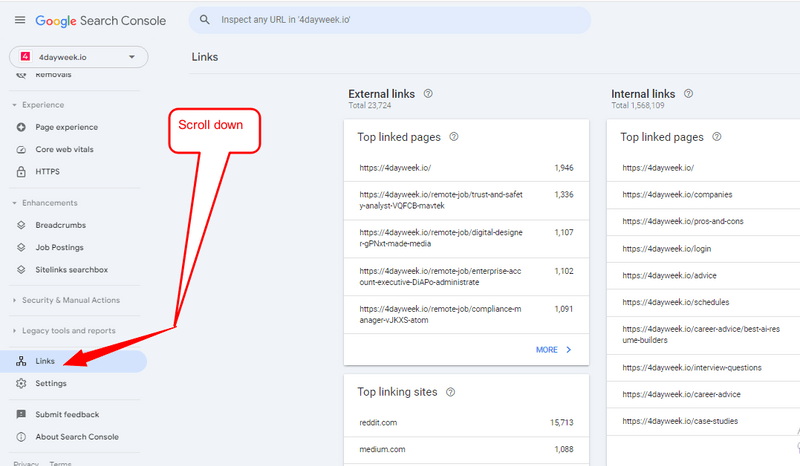Open the 4dayweek.io property dropdown
The height and width of the screenshot is (466, 800).
[x=79, y=57]
